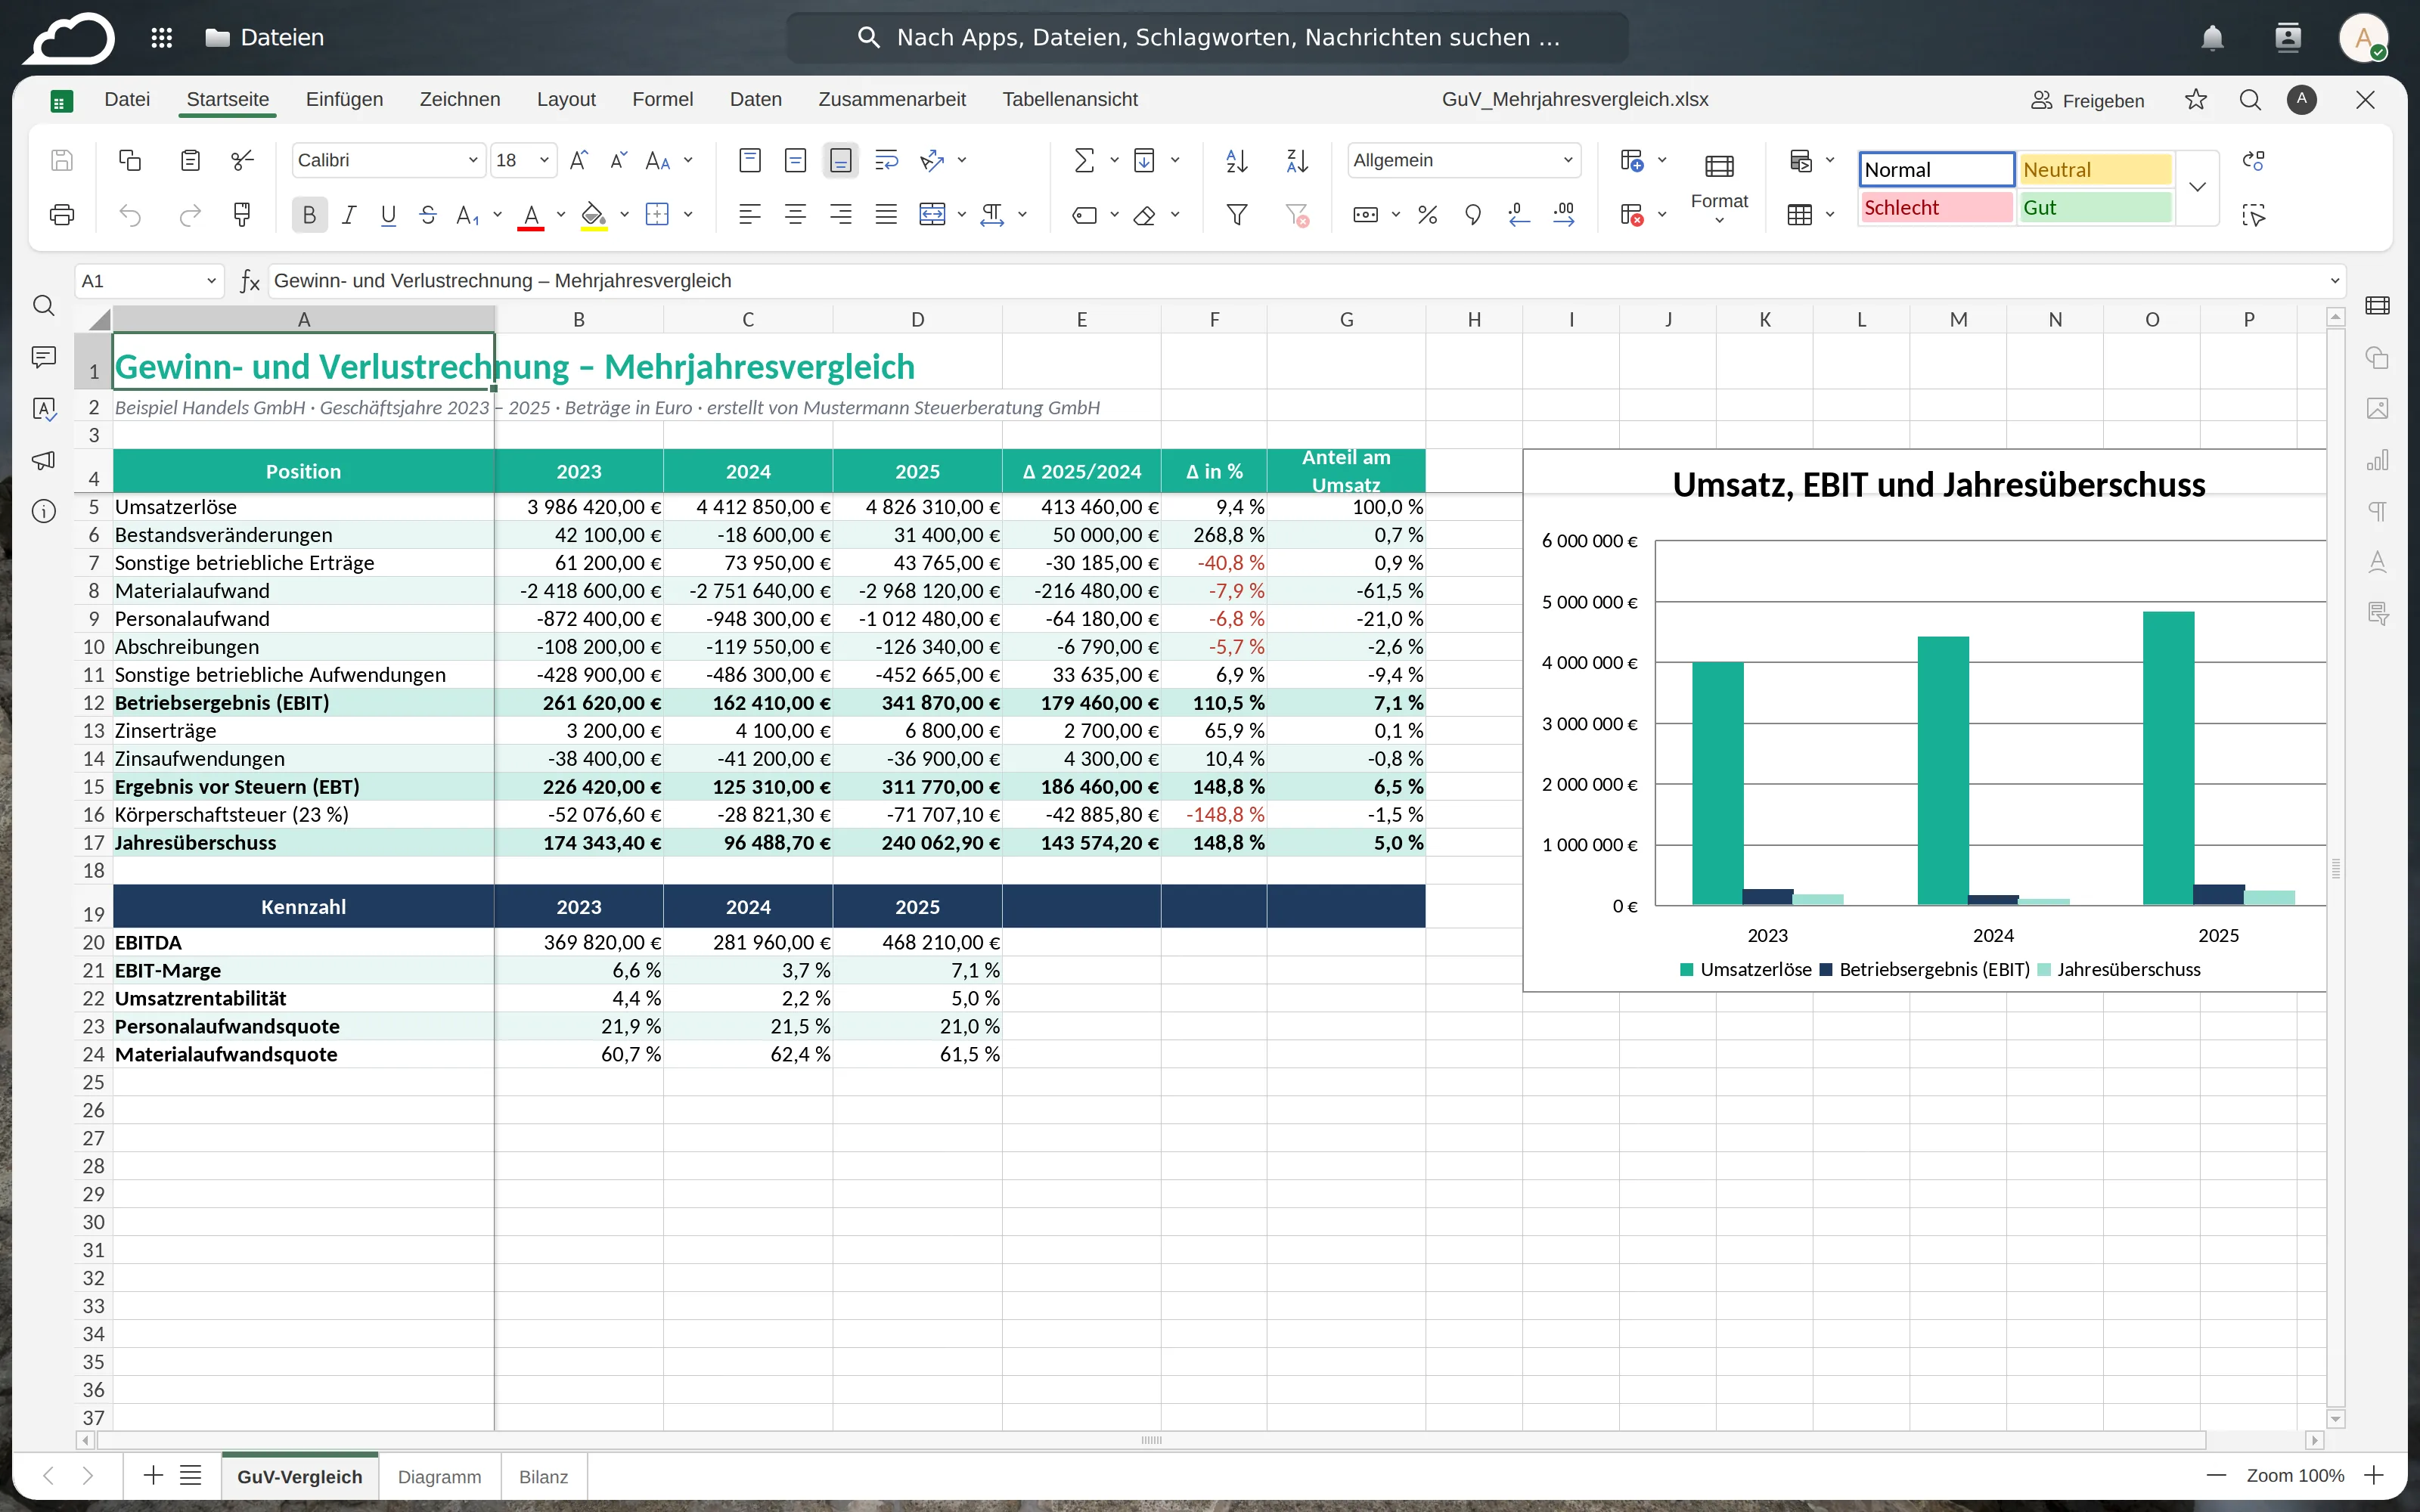
Task: Open the AutoSum dropdown arrow
Action: point(1114,160)
